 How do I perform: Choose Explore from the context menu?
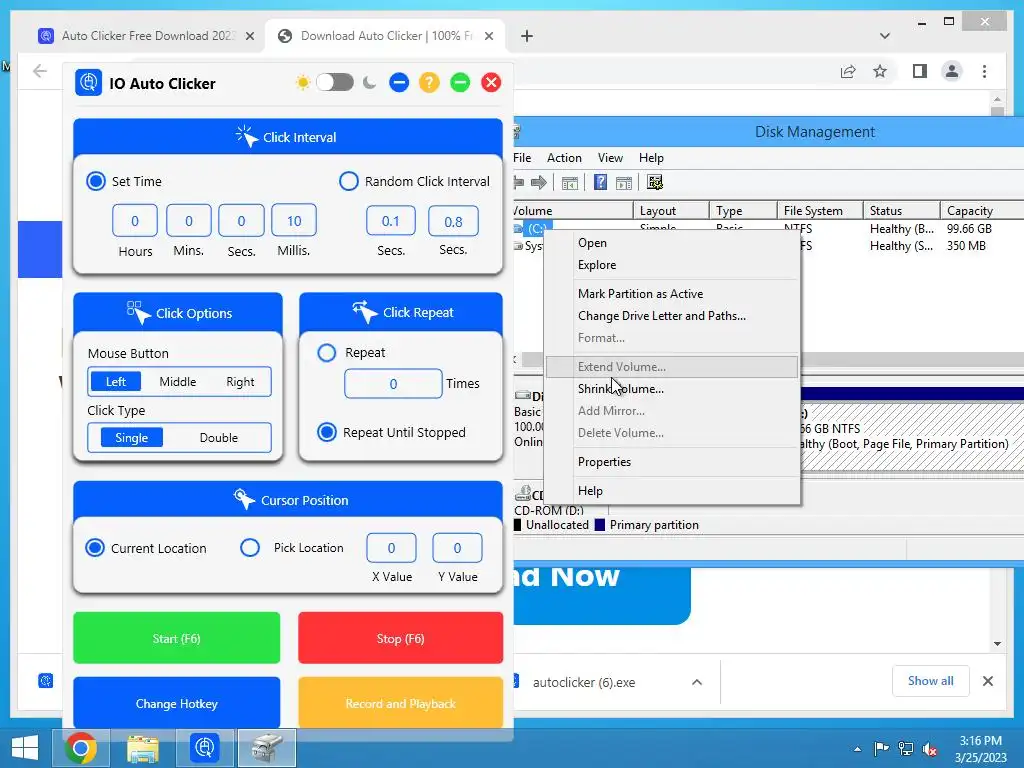point(672,264)
